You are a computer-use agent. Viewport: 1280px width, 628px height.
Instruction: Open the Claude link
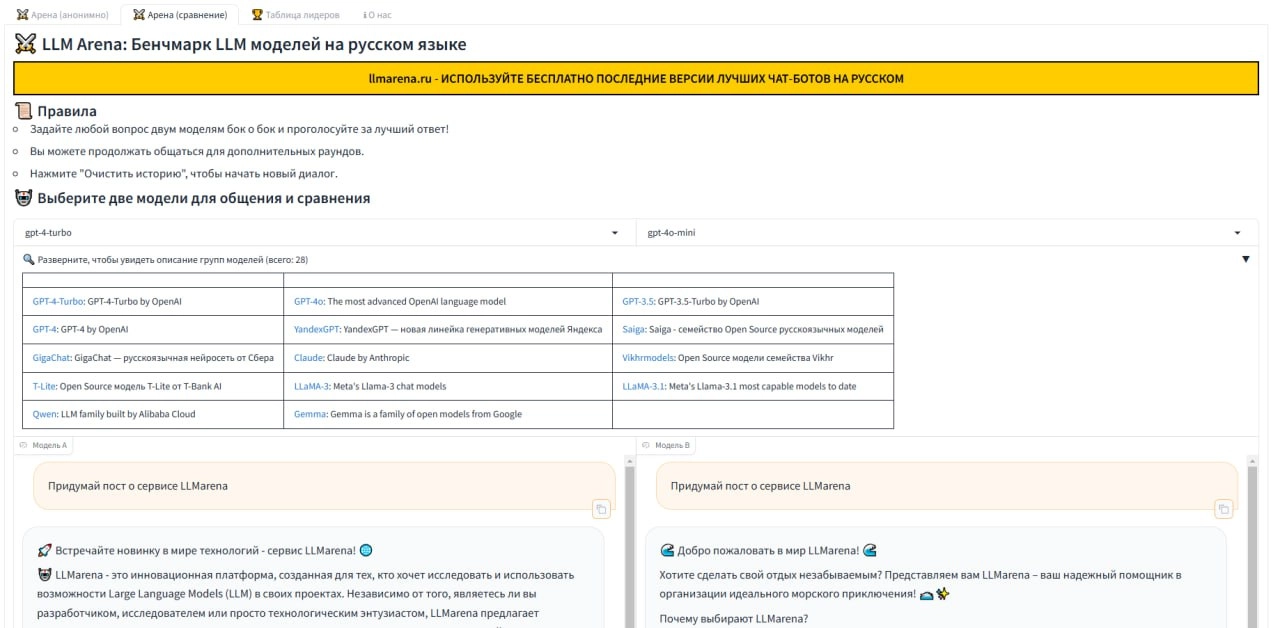click(308, 358)
